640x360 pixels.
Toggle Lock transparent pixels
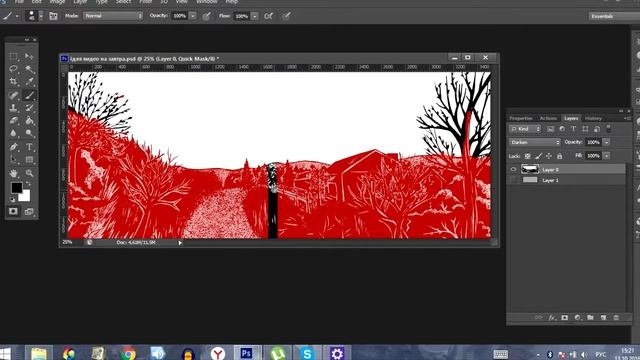[x=528, y=156]
